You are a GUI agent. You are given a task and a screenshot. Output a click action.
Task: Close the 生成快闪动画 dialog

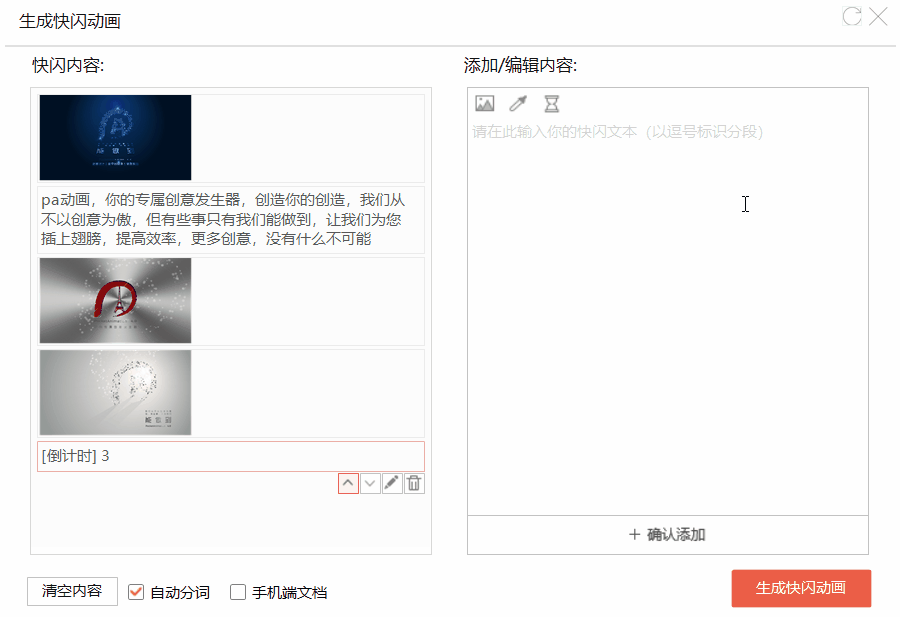(878, 16)
